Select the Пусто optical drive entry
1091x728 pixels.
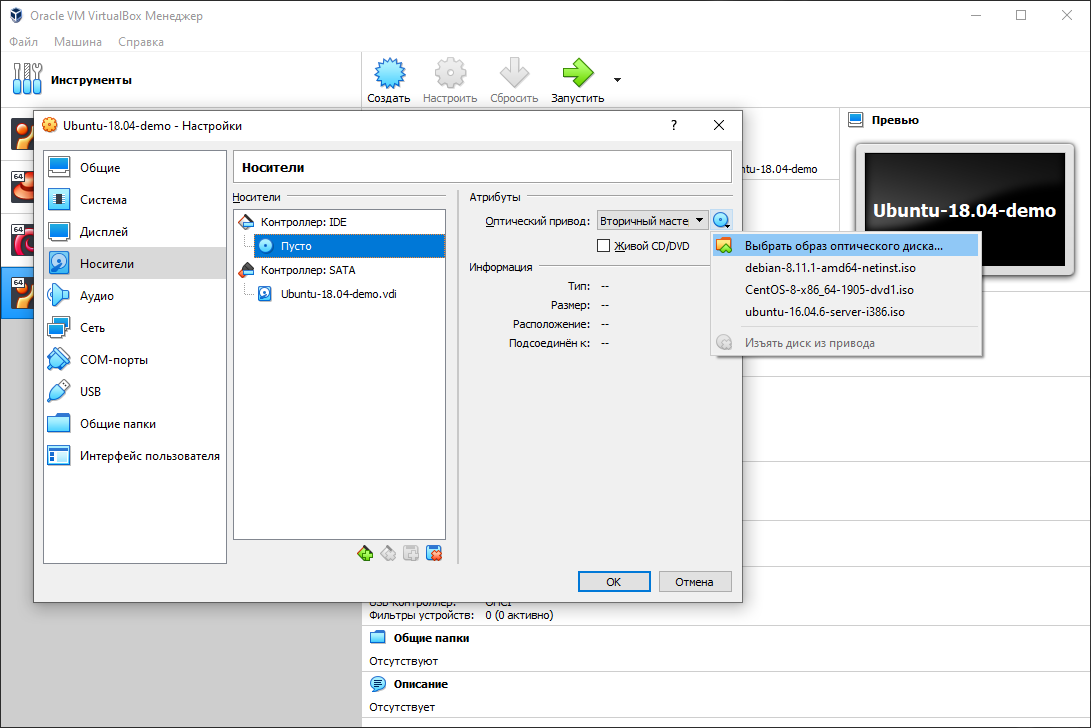click(x=349, y=246)
